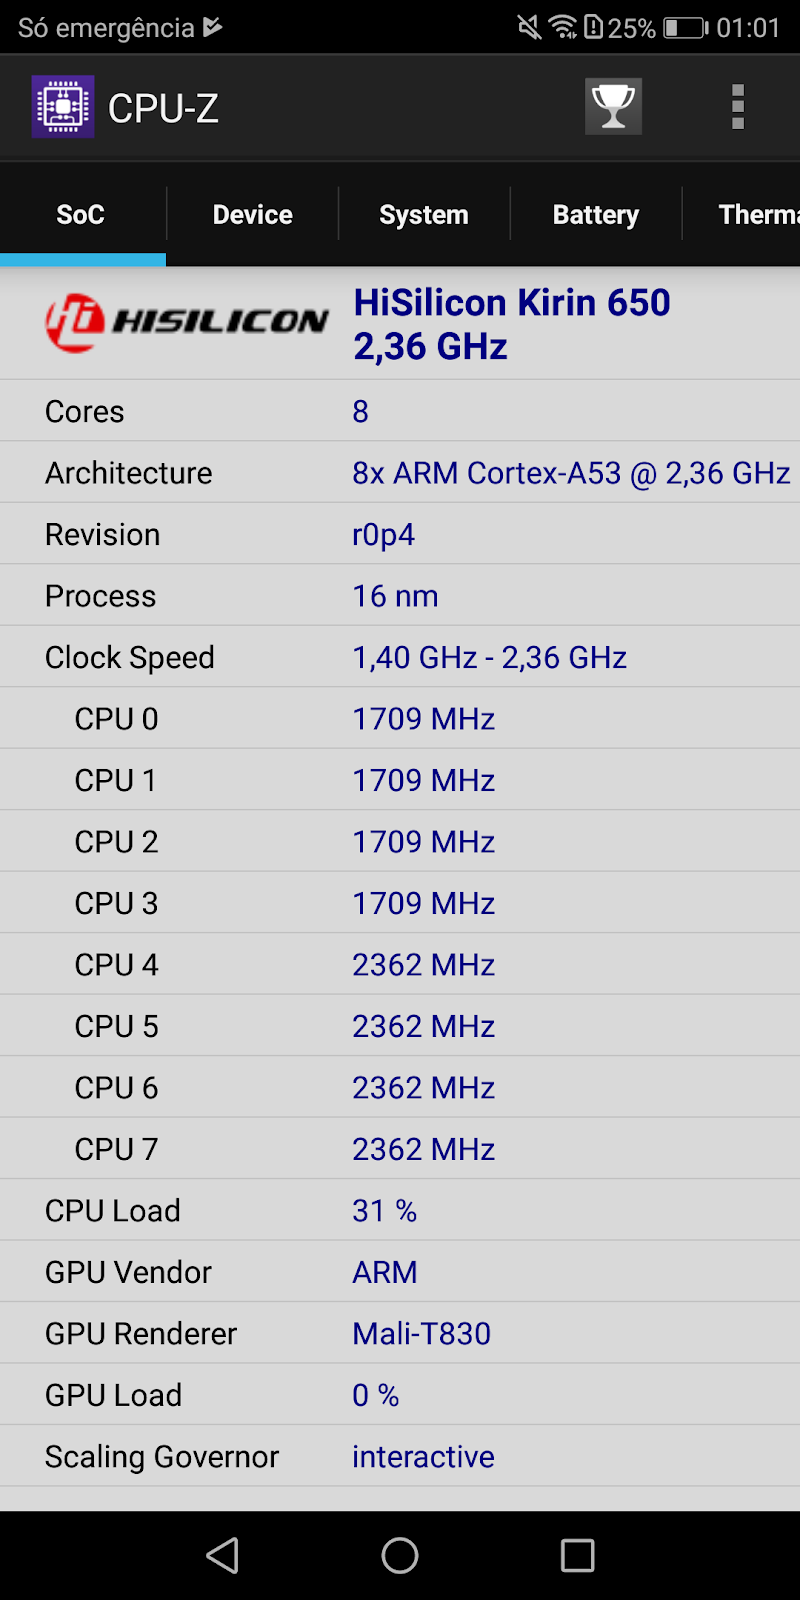Tap the Scaling Governor row

click(x=400, y=1456)
